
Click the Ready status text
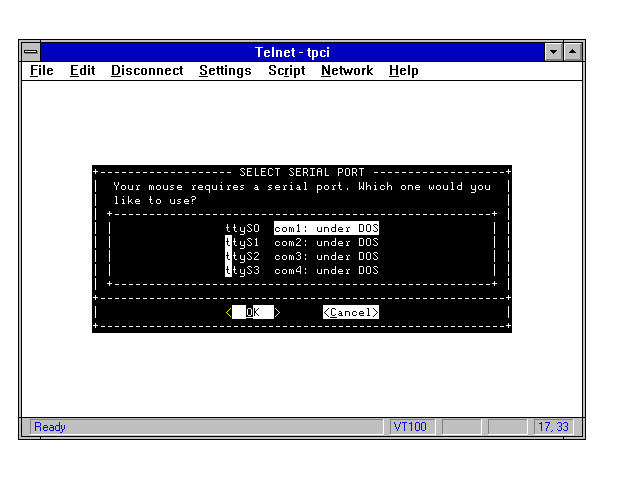point(50,427)
